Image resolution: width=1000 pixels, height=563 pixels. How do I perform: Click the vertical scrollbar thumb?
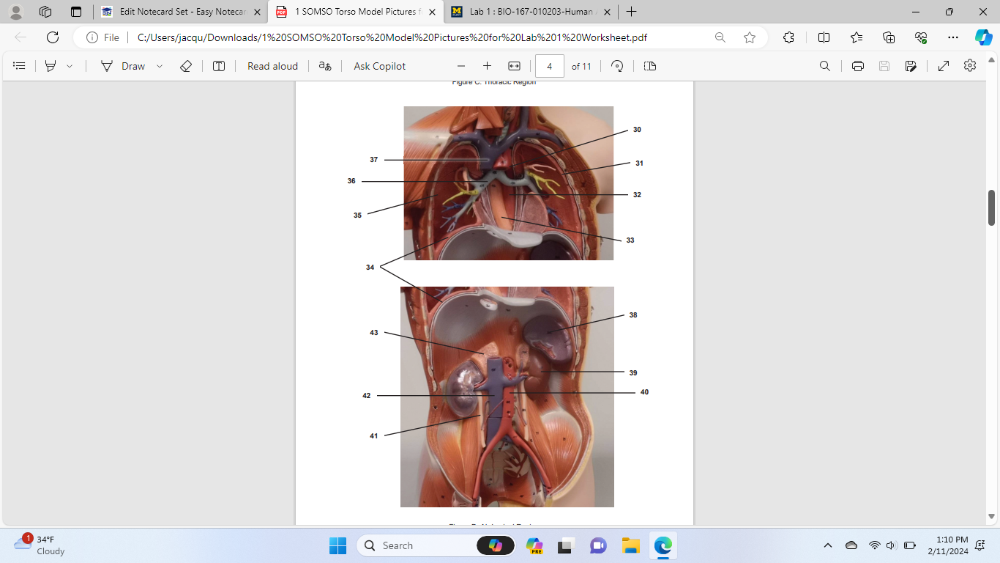[x=991, y=207]
